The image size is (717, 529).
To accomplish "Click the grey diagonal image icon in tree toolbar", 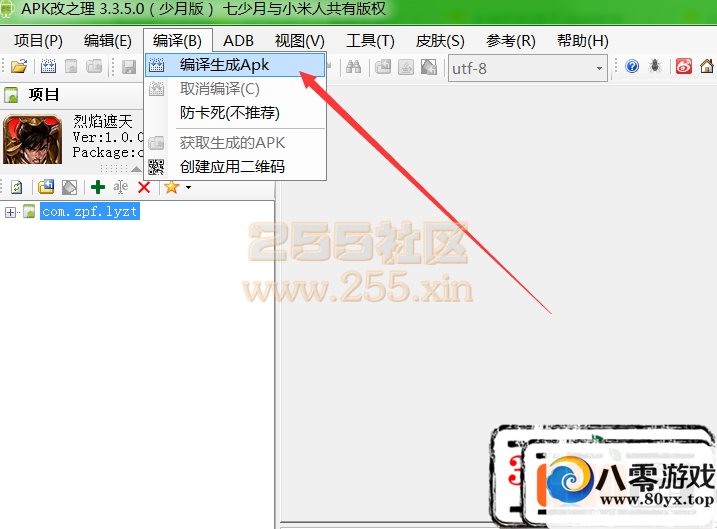I will click(x=69, y=187).
